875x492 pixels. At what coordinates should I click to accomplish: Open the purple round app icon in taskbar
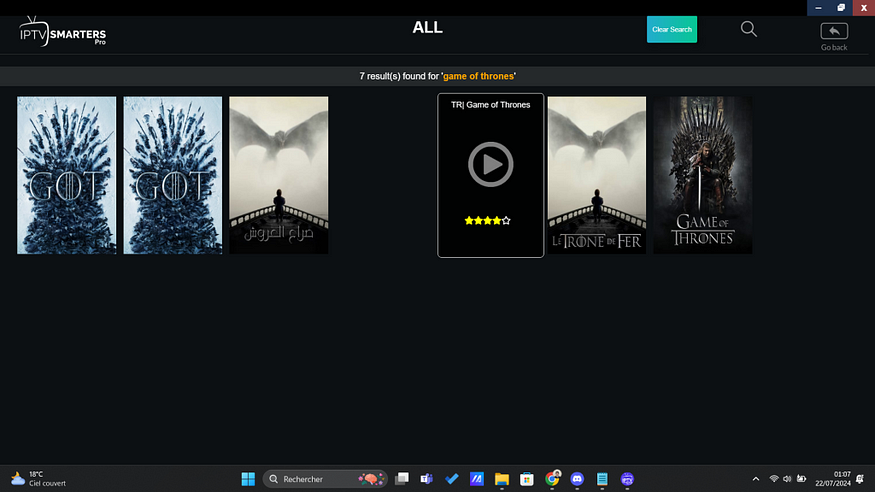[627, 479]
